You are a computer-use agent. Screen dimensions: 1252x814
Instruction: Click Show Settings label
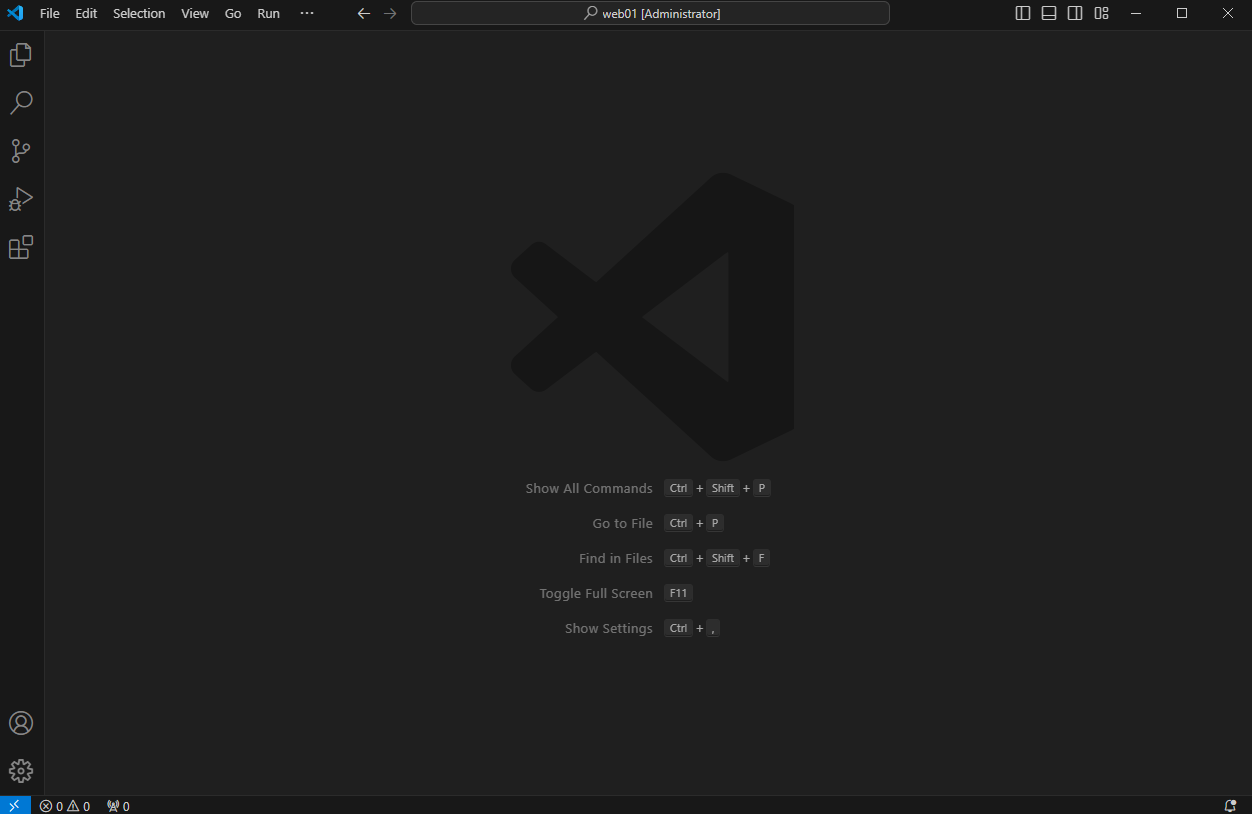click(x=609, y=628)
